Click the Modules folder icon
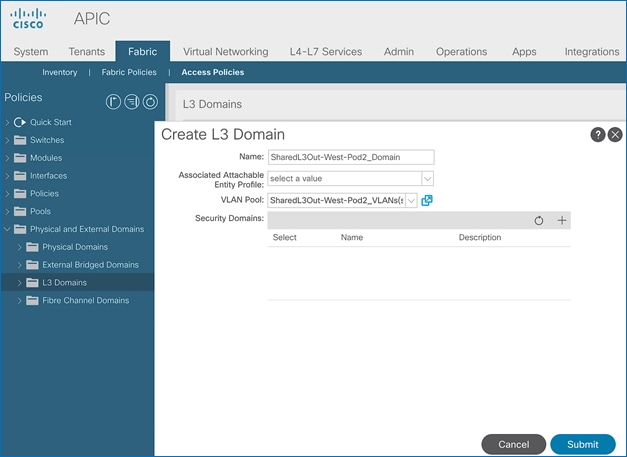This screenshot has height=457, width=627. click(20, 158)
